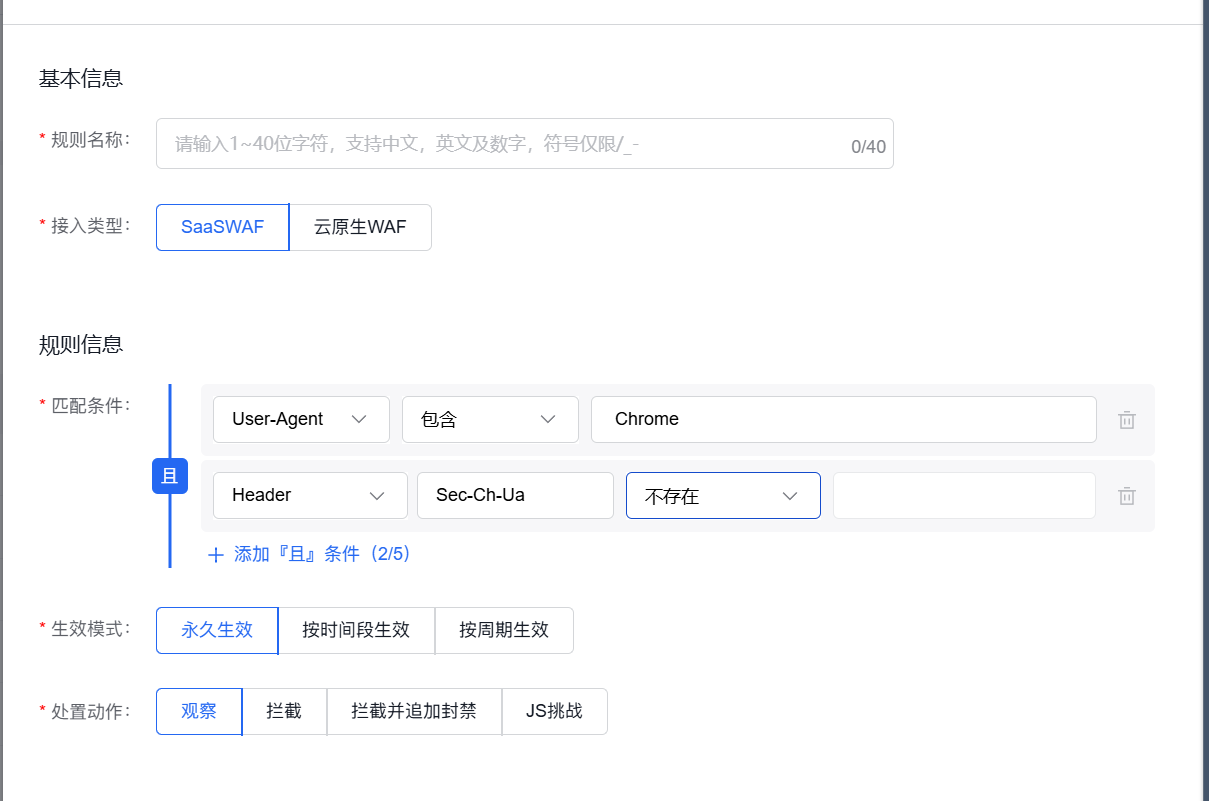Open the 不存在 operator dropdown
Viewport: 1209px width, 801px height.
point(722,495)
